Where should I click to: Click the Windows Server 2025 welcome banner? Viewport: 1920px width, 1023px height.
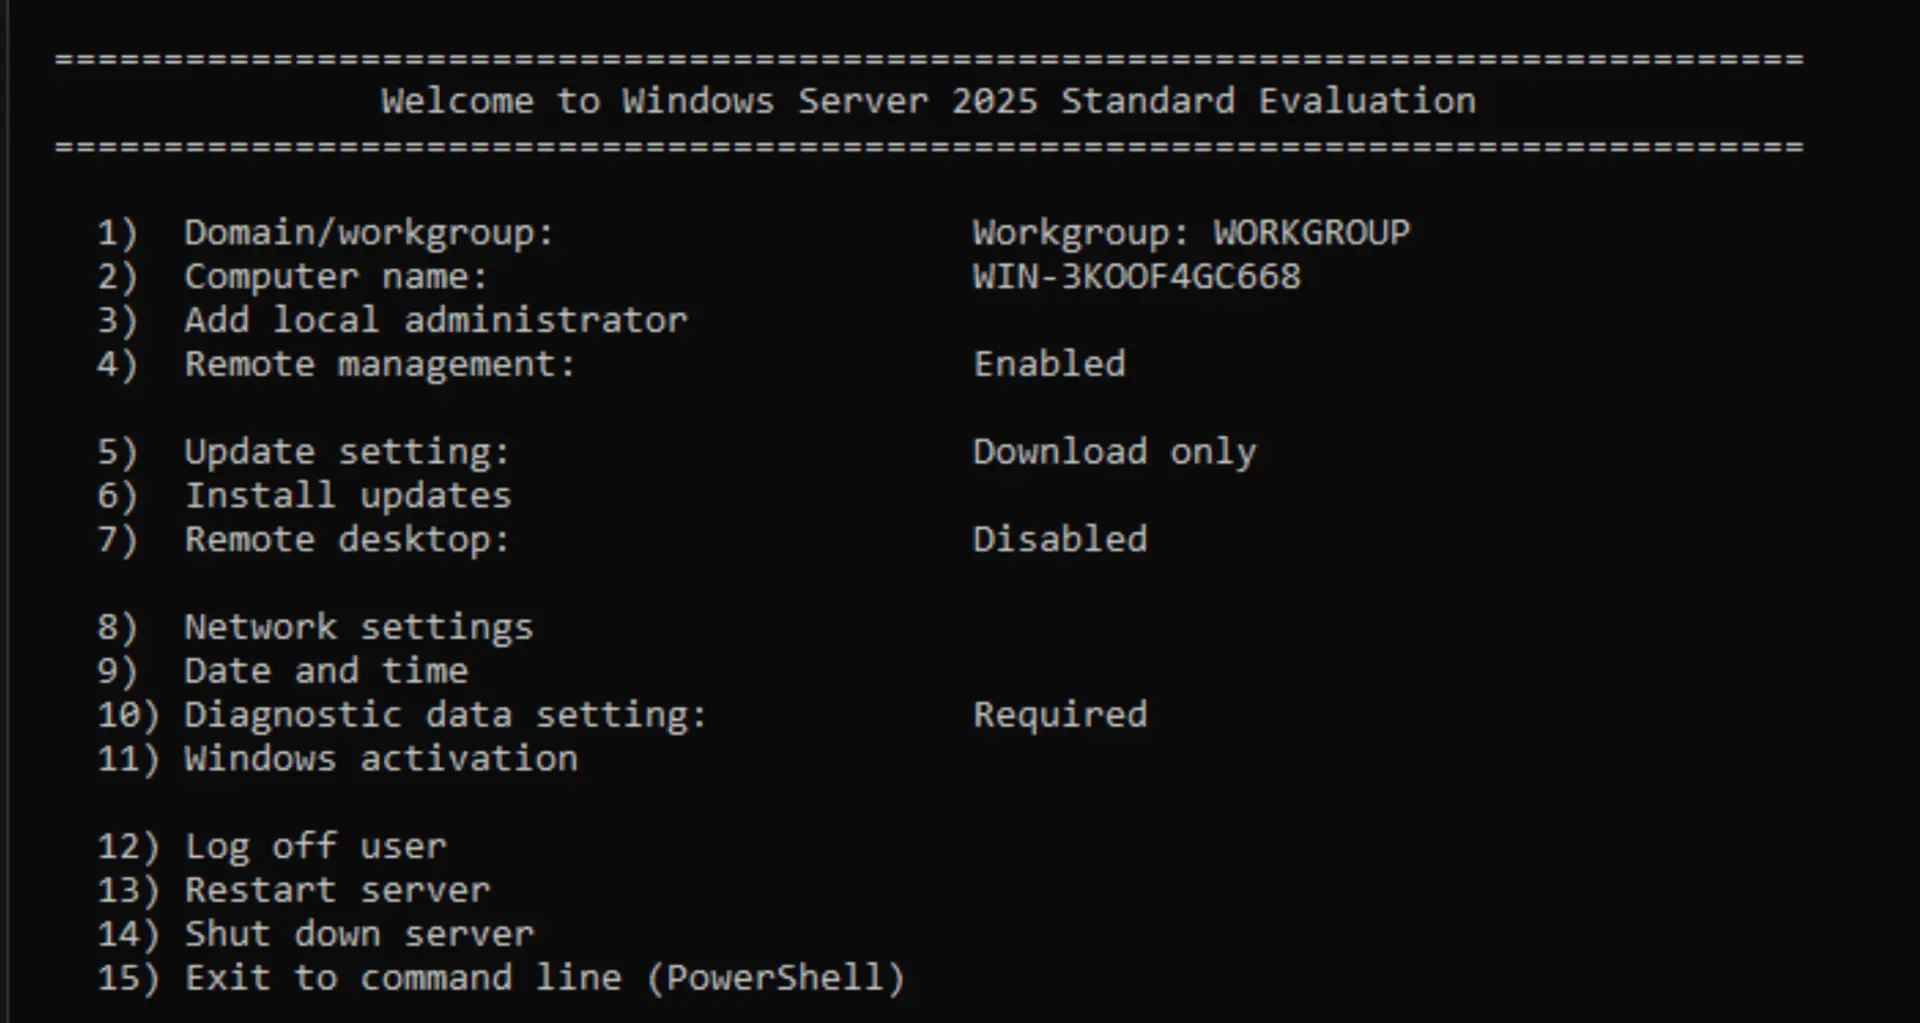pos(928,100)
